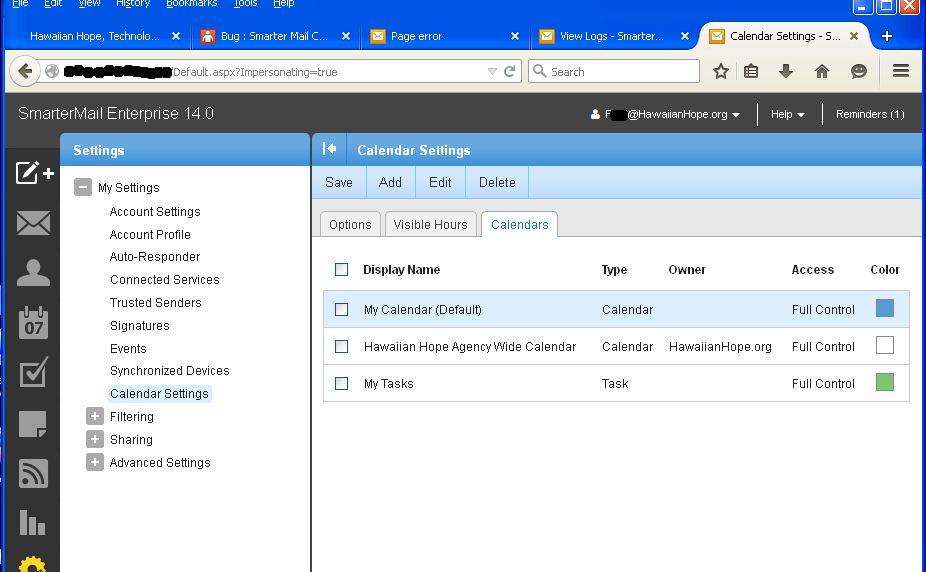This screenshot has width=926, height=572.
Task: Close the Hawaiian Hope tab
Action: click(x=176, y=36)
